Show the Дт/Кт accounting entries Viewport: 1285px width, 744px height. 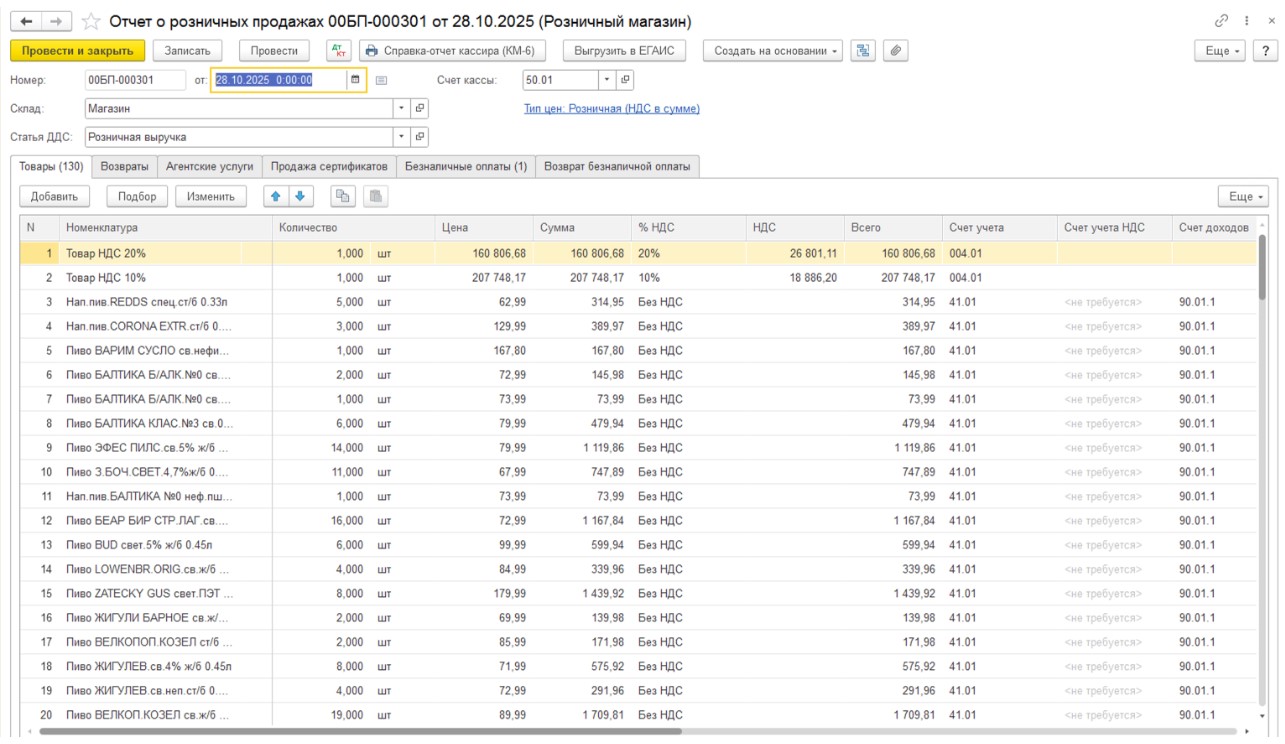[339, 51]
